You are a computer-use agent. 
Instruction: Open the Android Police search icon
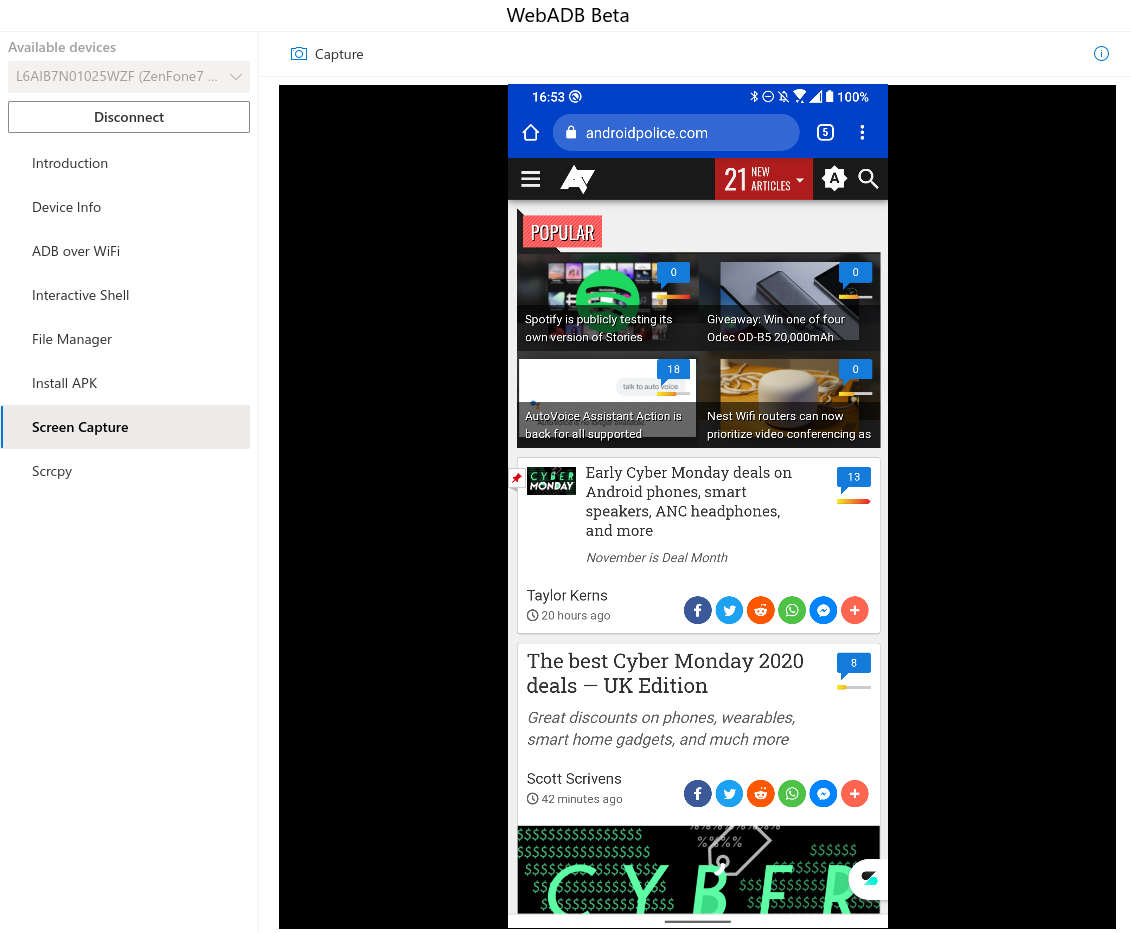tap(867, 179)
